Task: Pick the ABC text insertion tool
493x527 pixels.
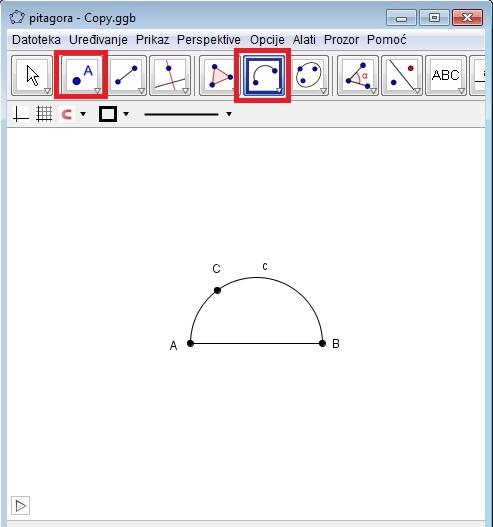Action: click(x=446, y=76)
